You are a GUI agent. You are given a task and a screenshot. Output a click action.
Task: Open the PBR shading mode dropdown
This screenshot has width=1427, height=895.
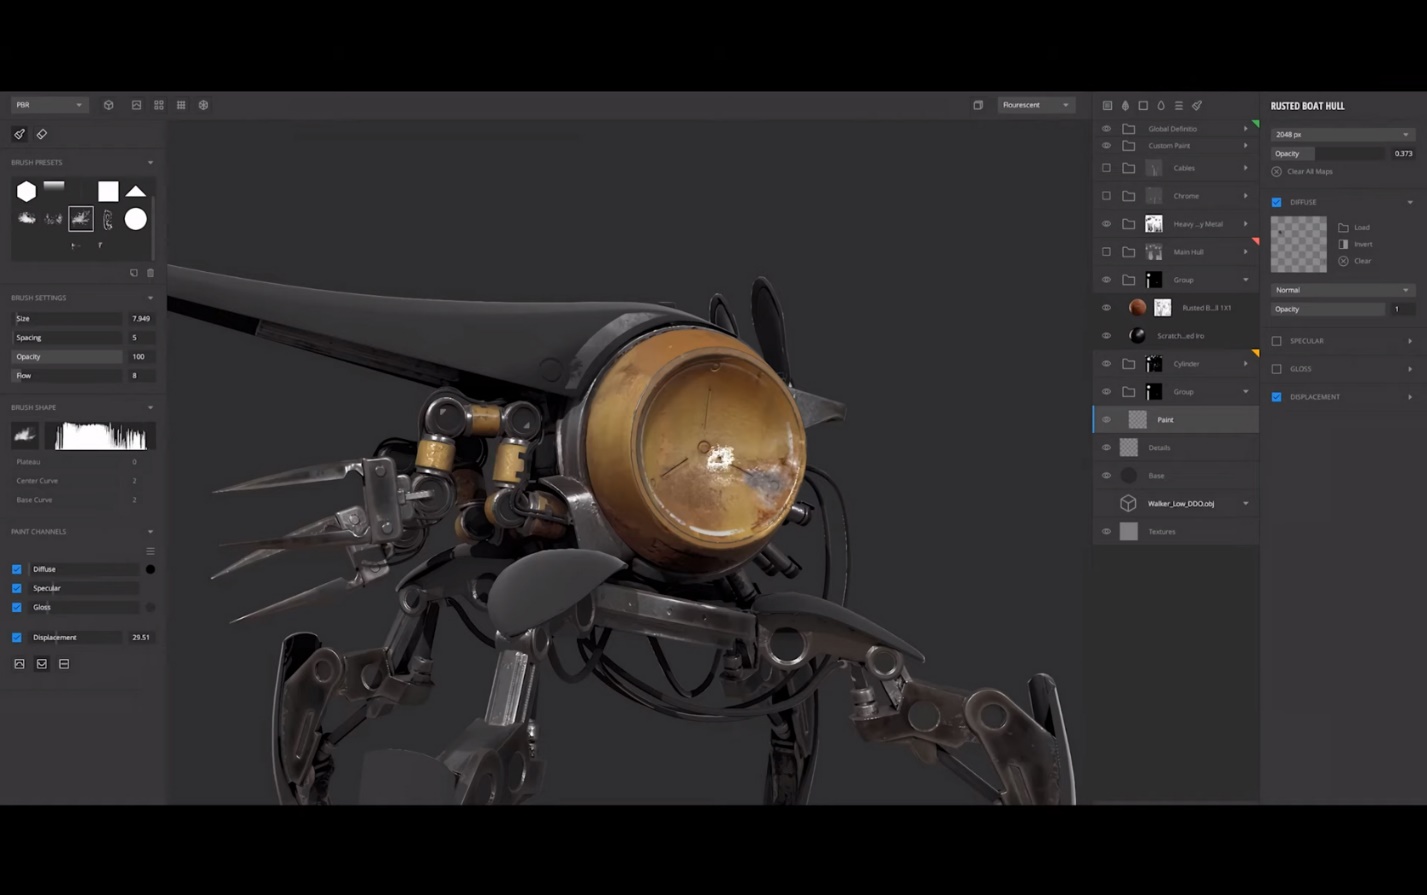coord(48,104)
